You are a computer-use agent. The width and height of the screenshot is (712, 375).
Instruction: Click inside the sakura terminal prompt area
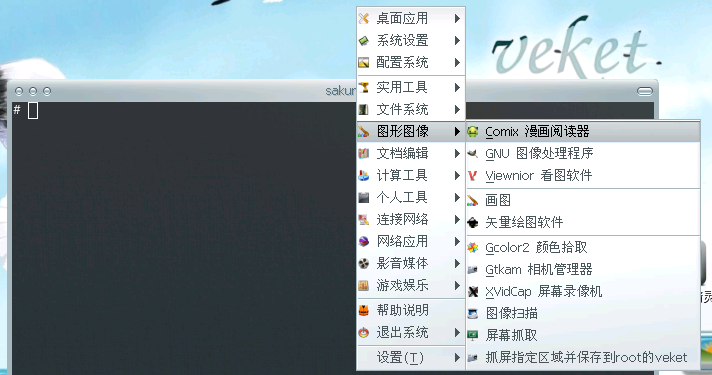pos(182,236)
